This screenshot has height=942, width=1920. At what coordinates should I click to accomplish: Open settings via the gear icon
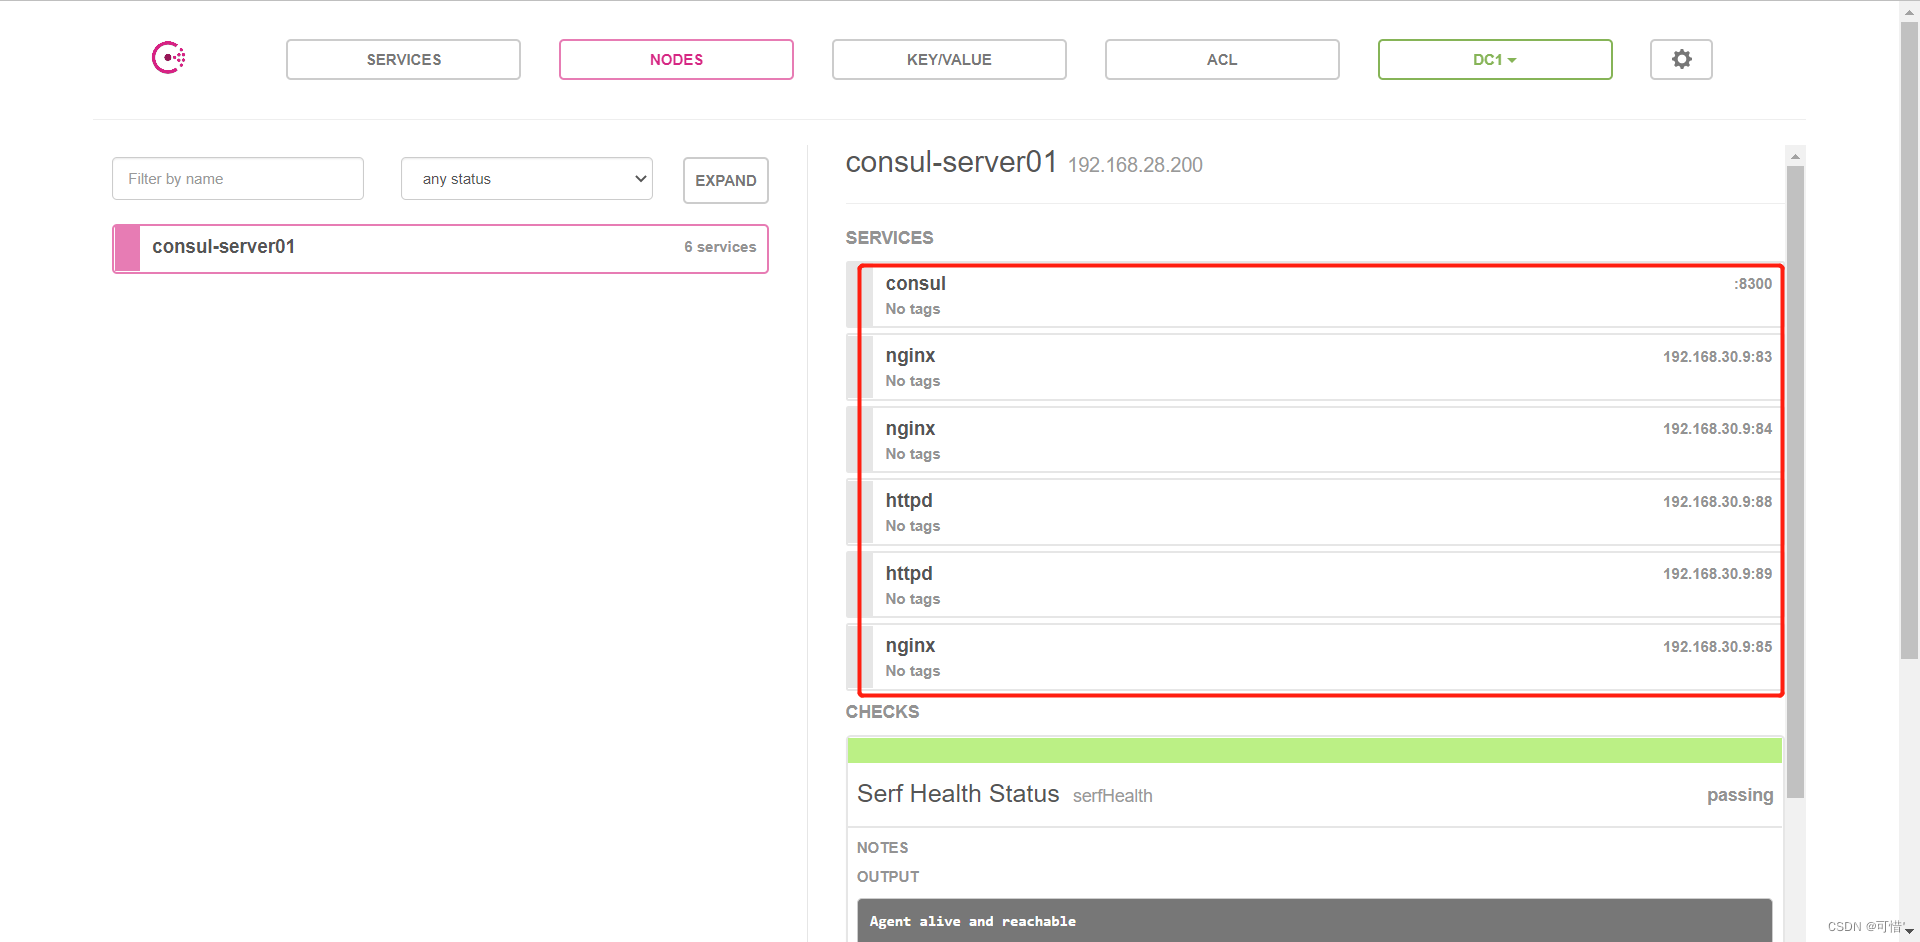1681,59
